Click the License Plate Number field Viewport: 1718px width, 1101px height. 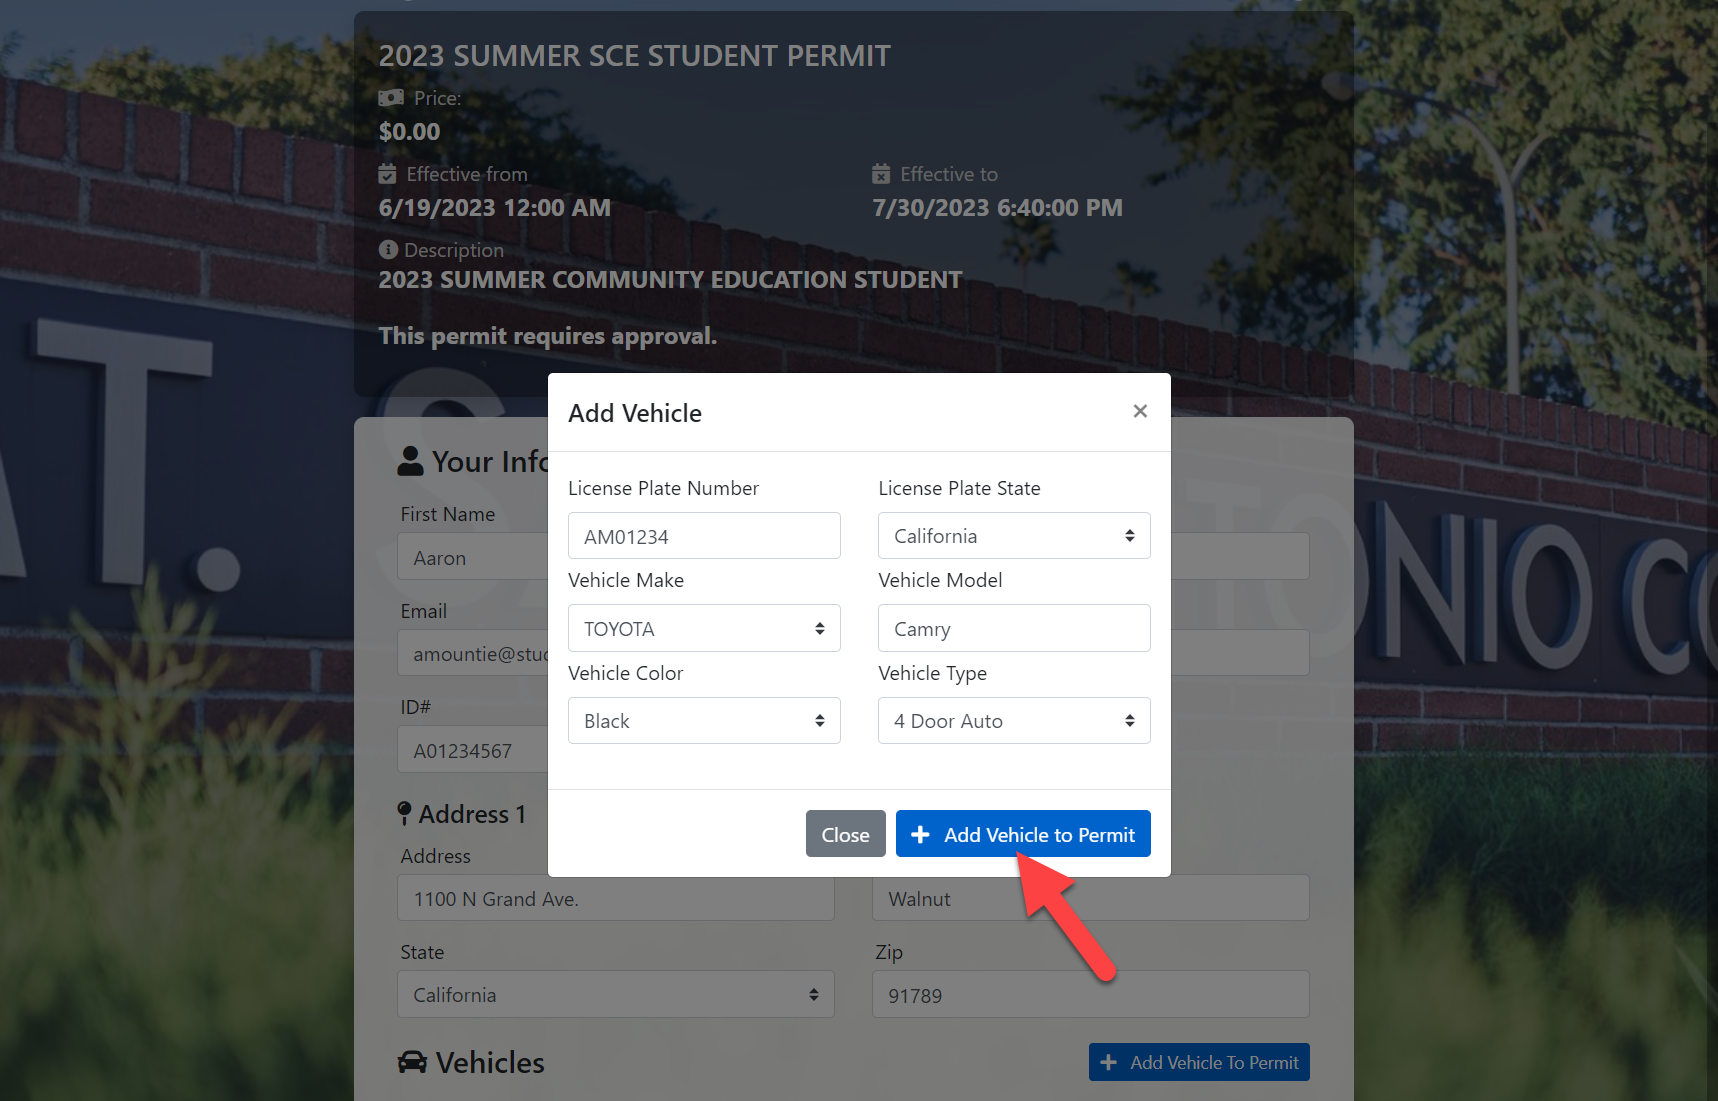point(704,536)
